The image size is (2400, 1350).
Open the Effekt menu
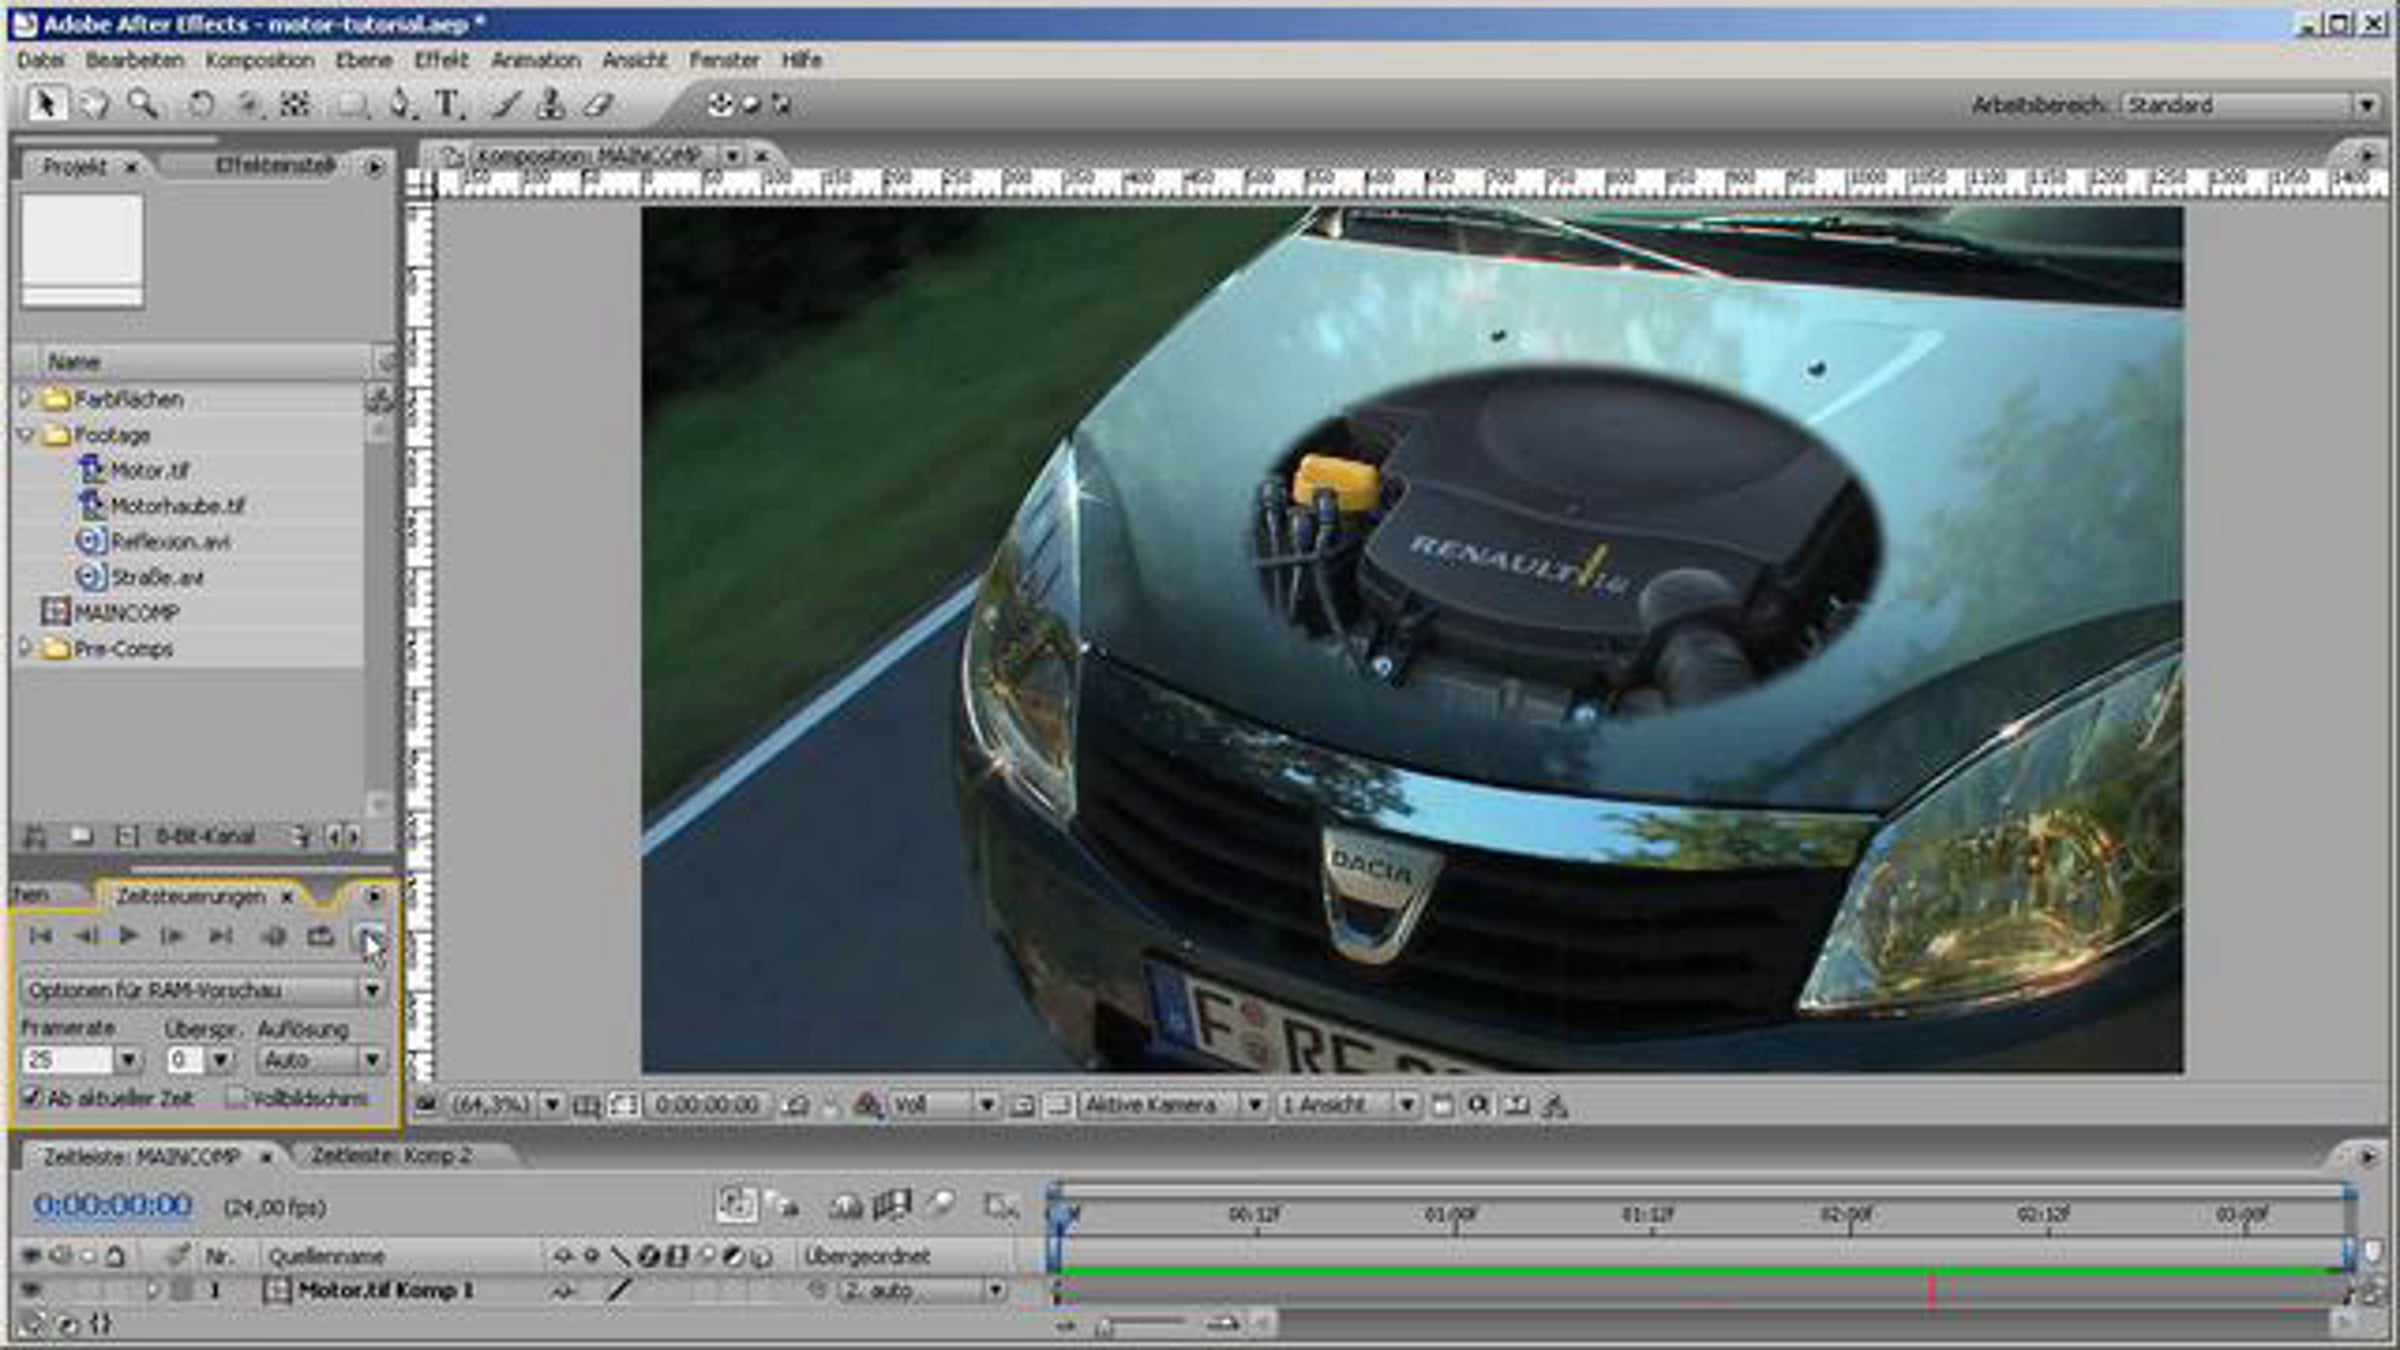point(441,60)
